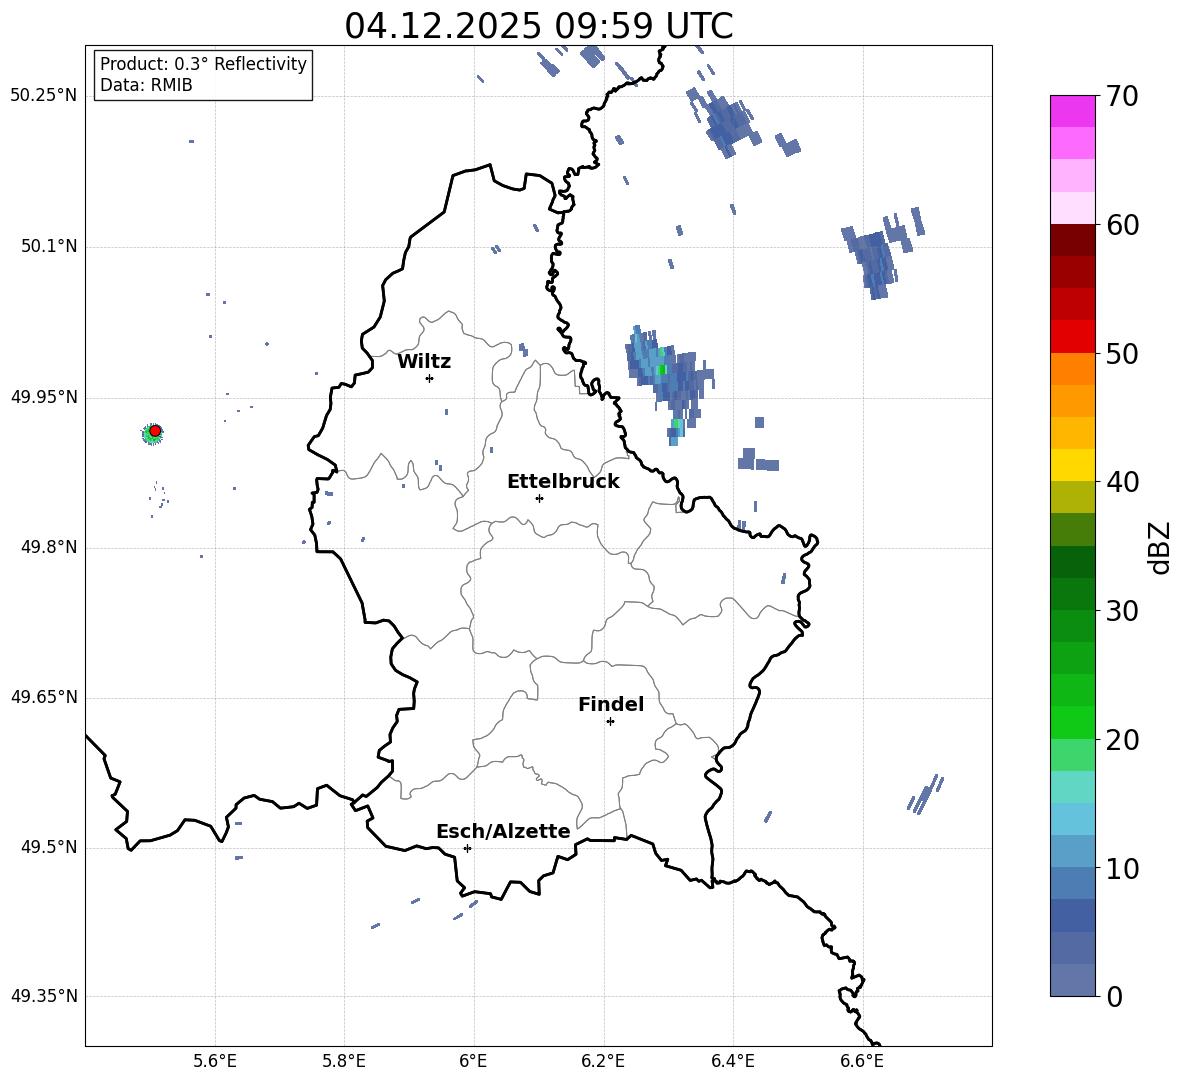Click the 50.25°N latitude label

(44, 97)
